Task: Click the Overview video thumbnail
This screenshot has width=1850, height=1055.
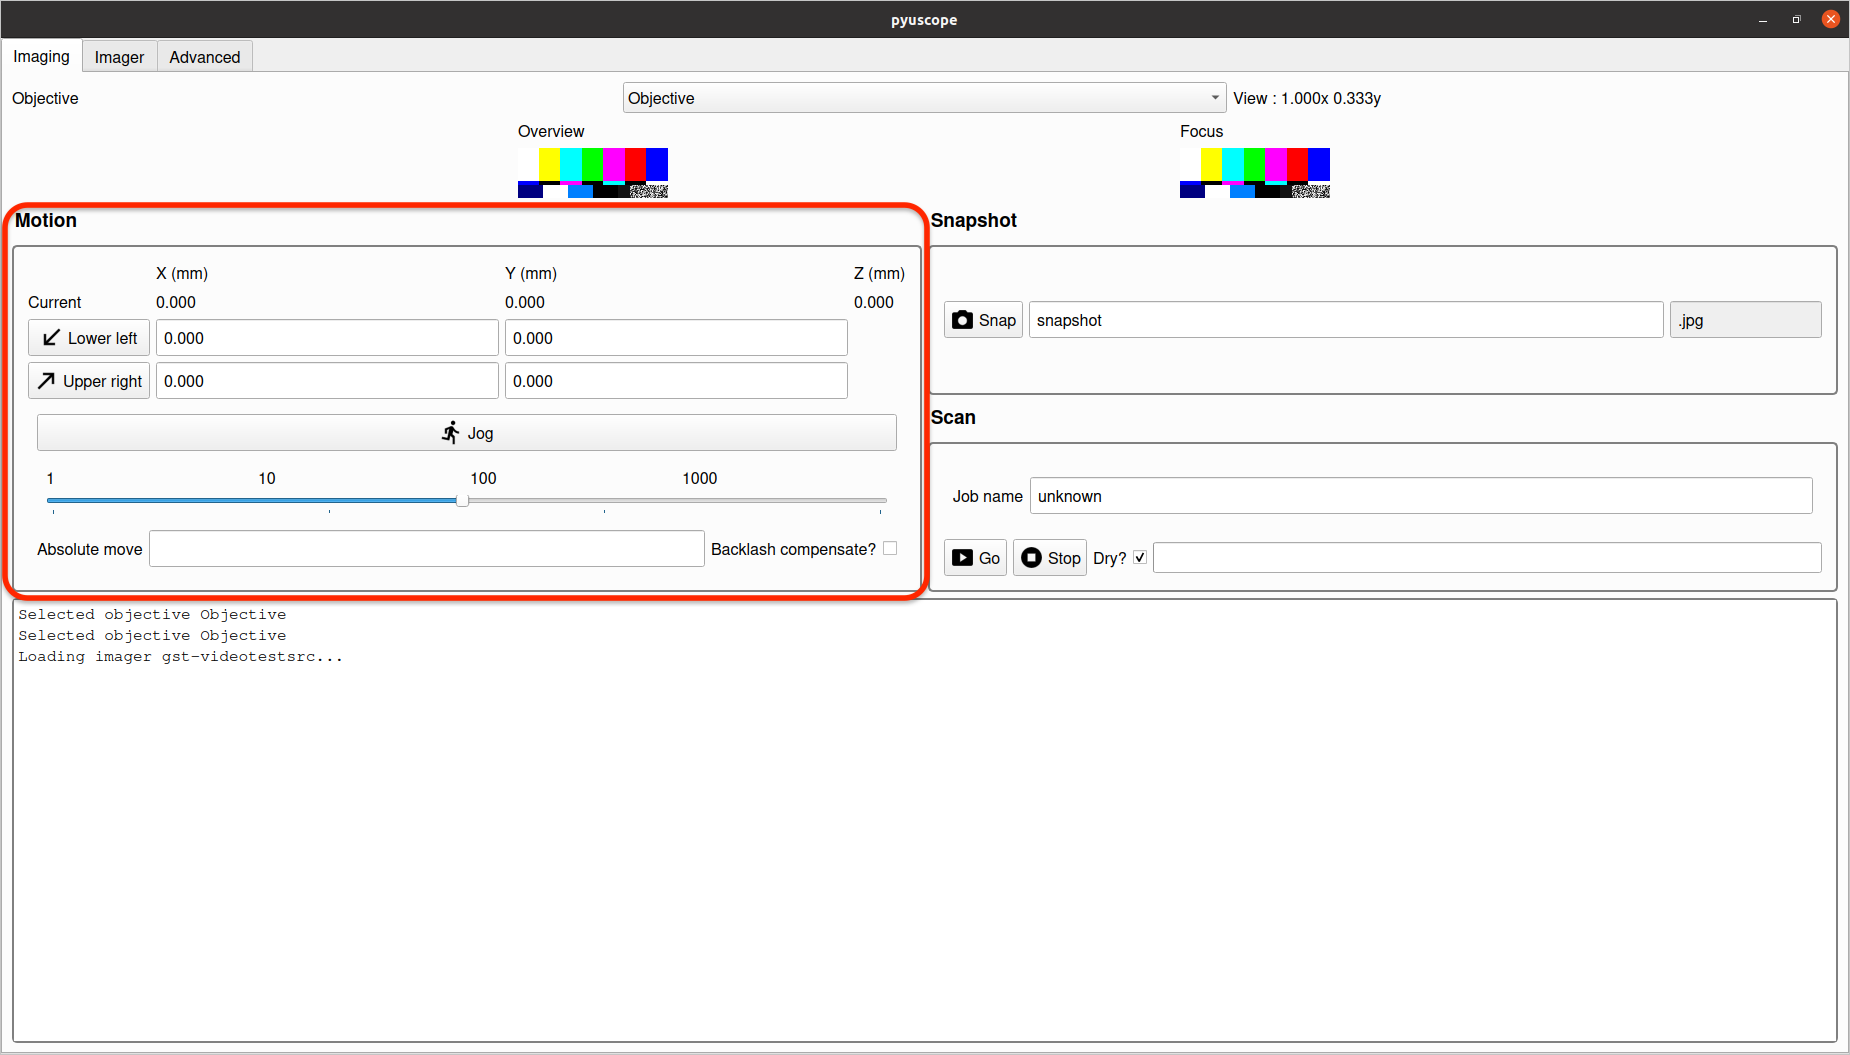Action: tap(593, 173)
